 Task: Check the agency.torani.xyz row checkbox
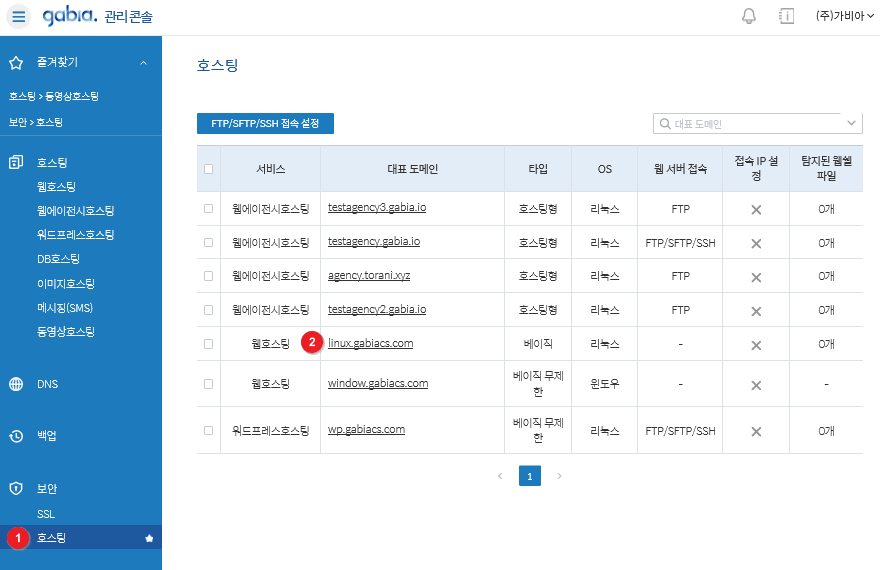click(x=209, y=276)
